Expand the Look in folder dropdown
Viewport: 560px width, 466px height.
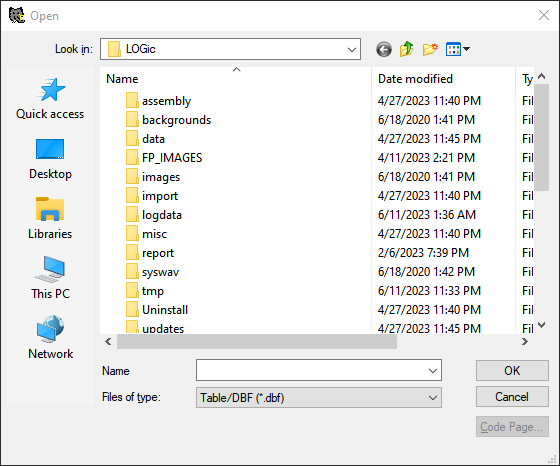(x=352, y=50)
